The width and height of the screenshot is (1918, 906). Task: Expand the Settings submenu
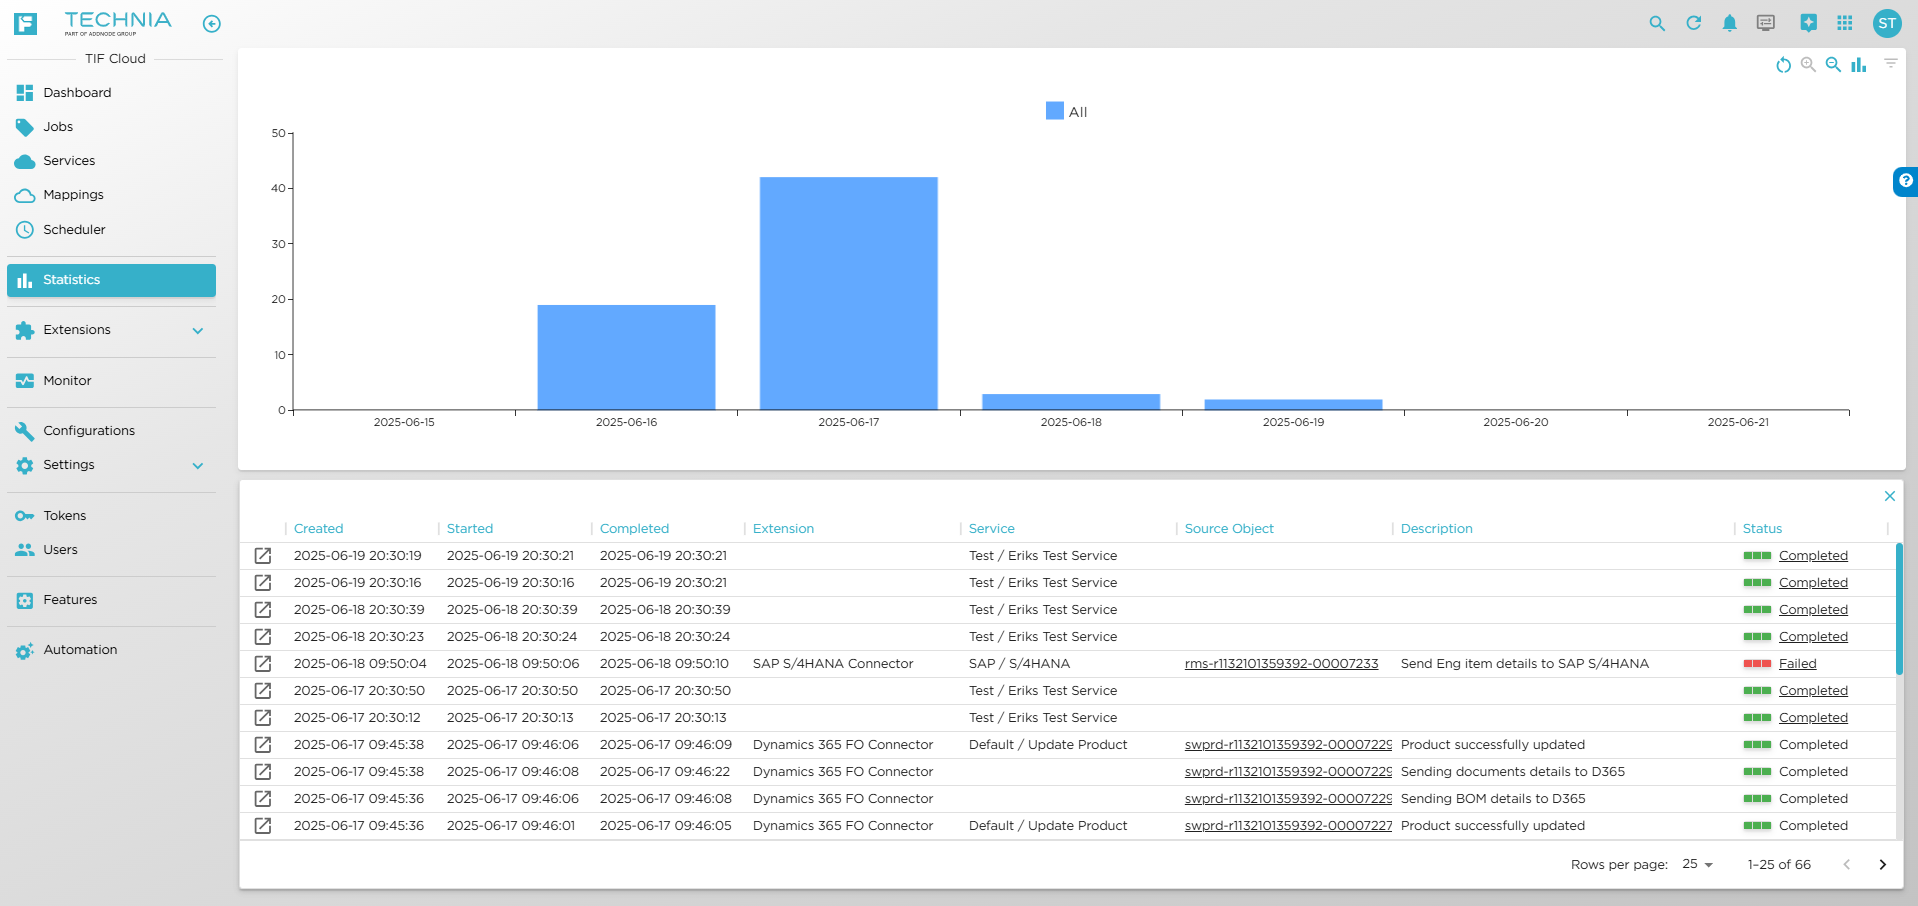tap(198, 466)
